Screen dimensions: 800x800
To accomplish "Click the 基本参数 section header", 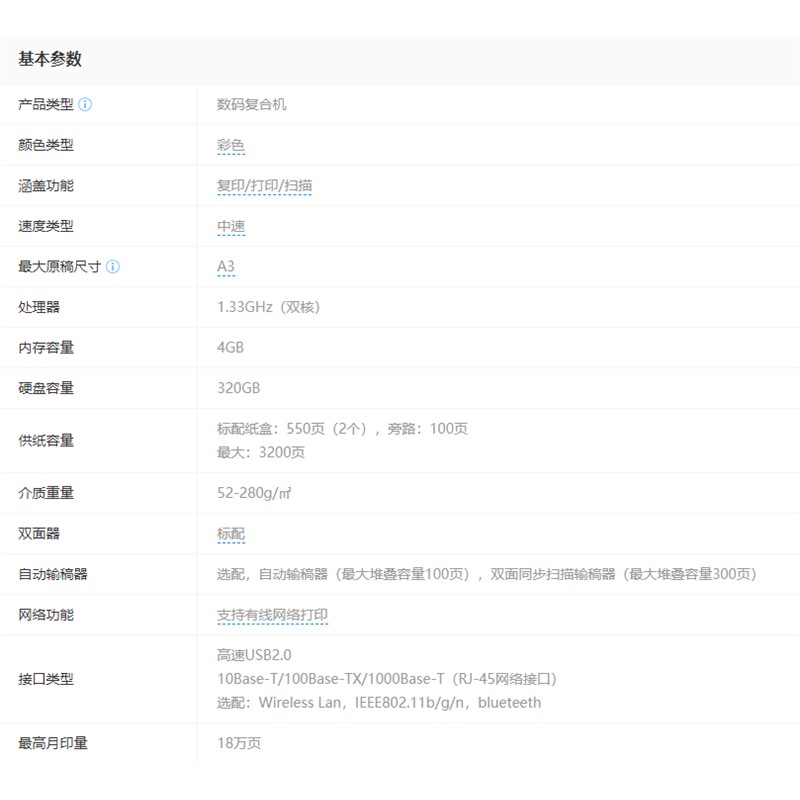I will click(50, 59).
